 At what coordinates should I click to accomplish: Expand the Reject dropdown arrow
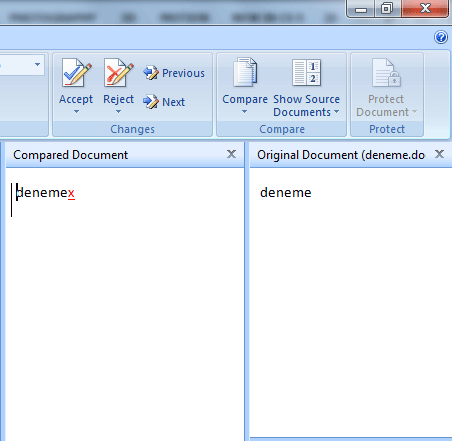point(118,112)
